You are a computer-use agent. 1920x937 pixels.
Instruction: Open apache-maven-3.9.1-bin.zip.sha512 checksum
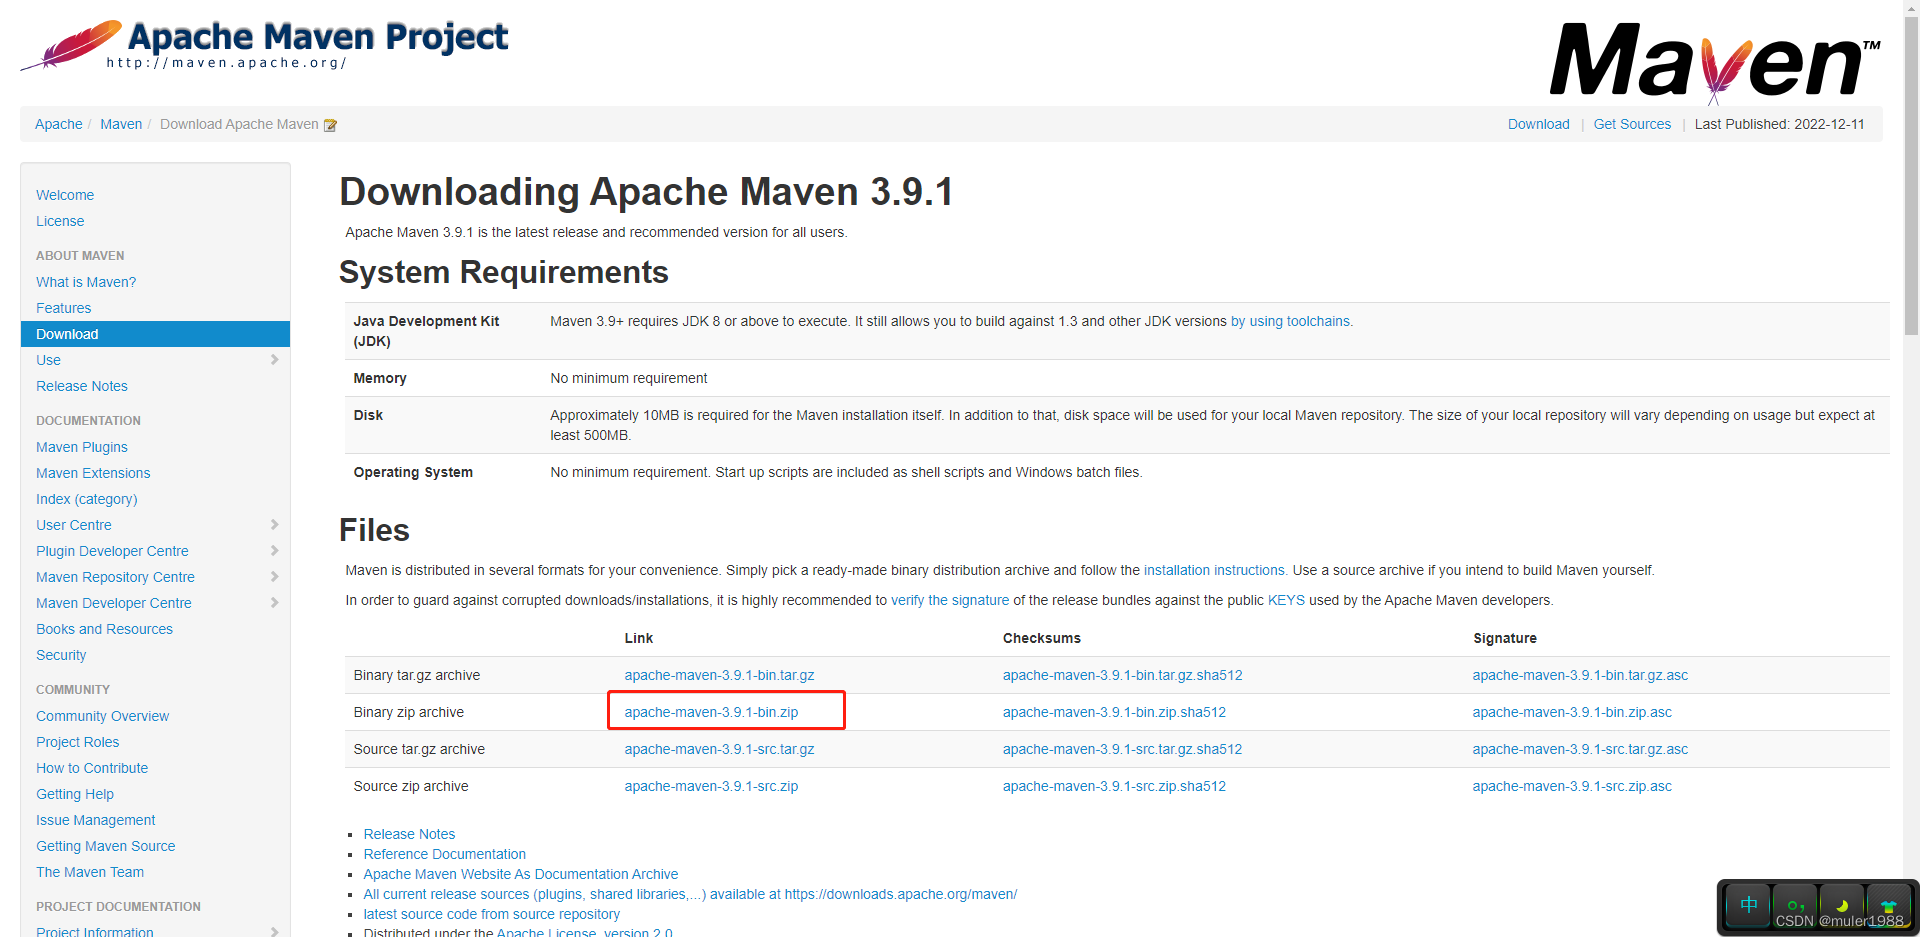point(1115,712)
